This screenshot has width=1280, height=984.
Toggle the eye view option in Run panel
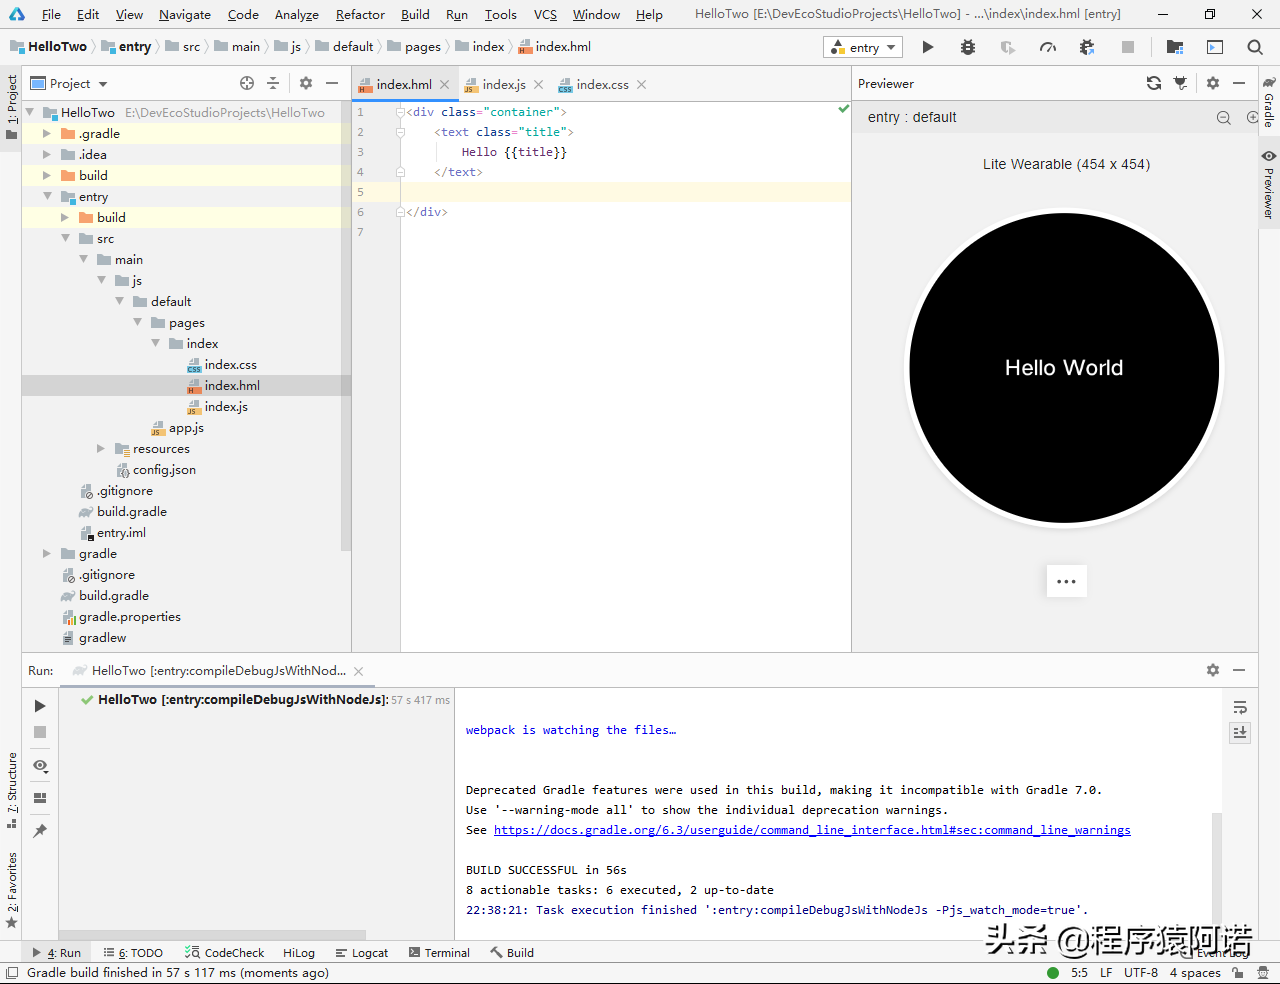[40, 765]
